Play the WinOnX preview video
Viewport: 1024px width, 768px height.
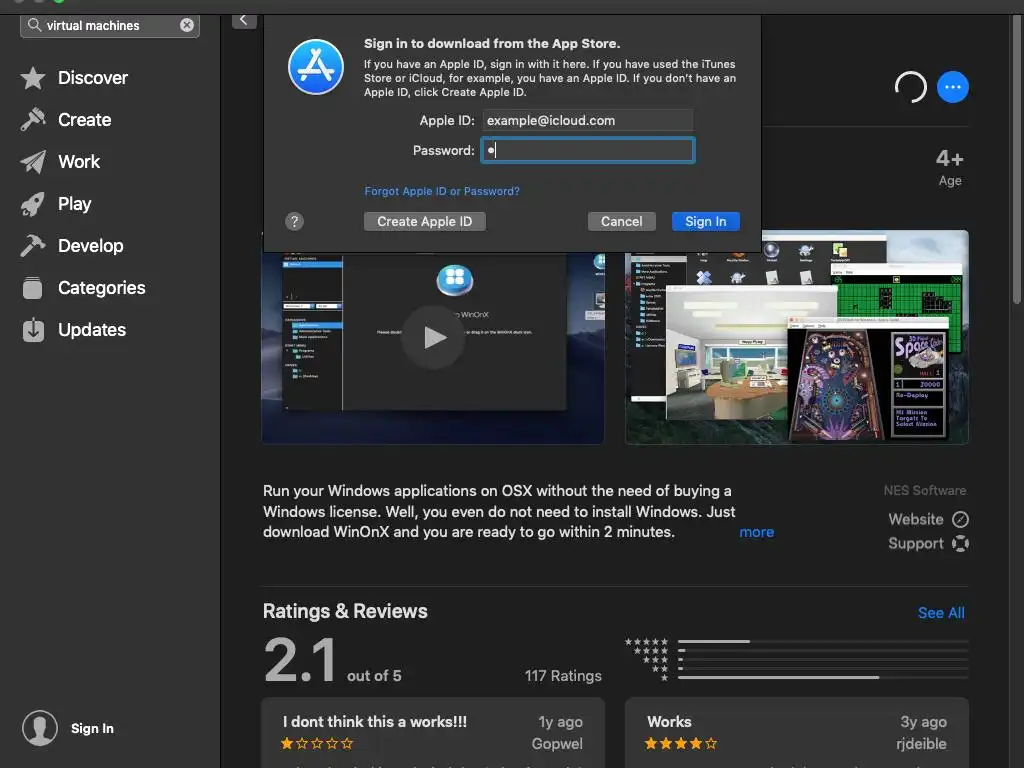click(433, 337)
